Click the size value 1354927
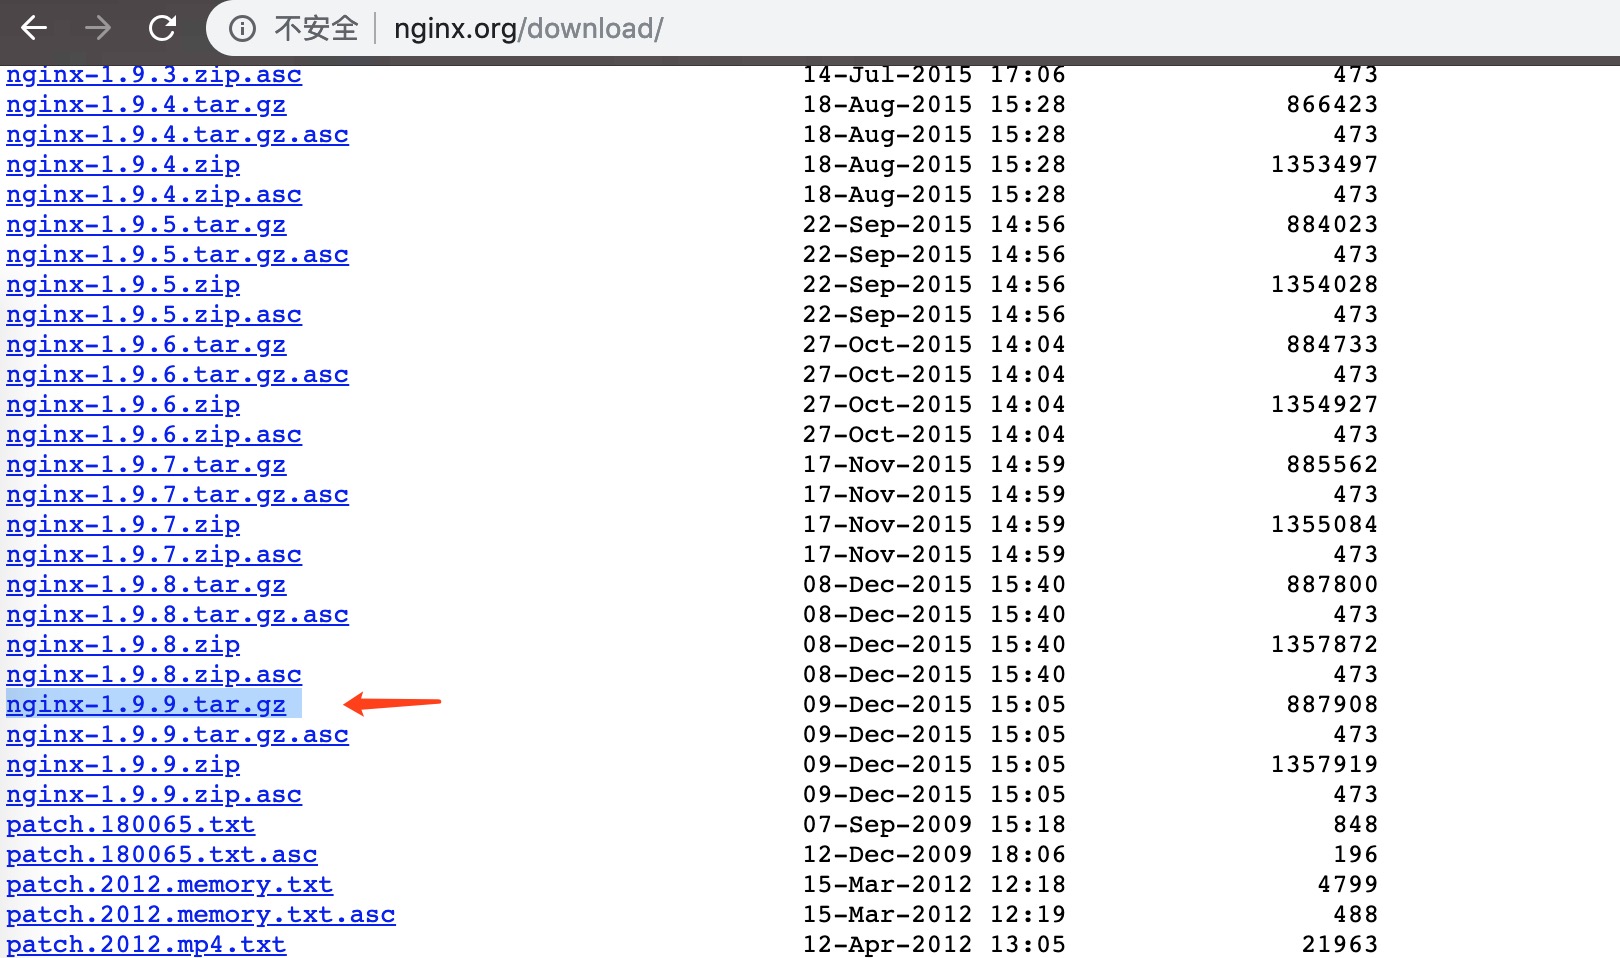 1324,405
